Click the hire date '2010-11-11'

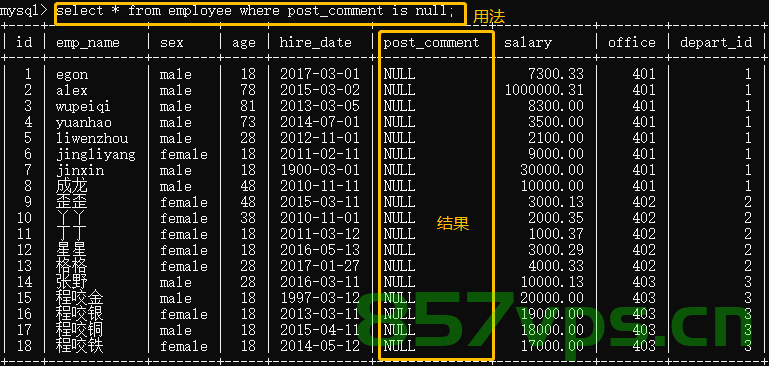click(x=320, y=186)
